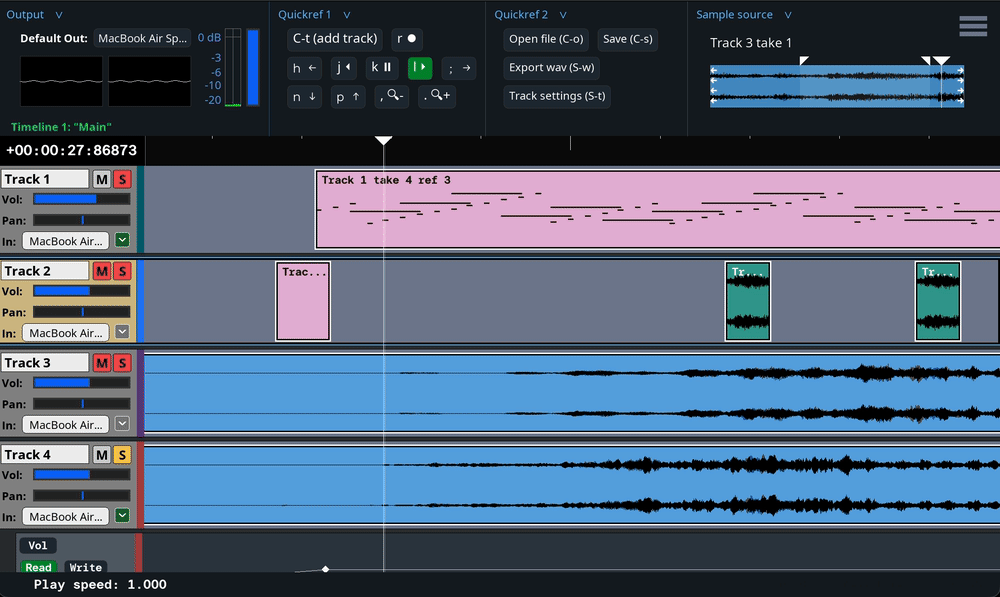Click the green play forward button
This screenshot has width=1000, height=597.
pos(420,68)
